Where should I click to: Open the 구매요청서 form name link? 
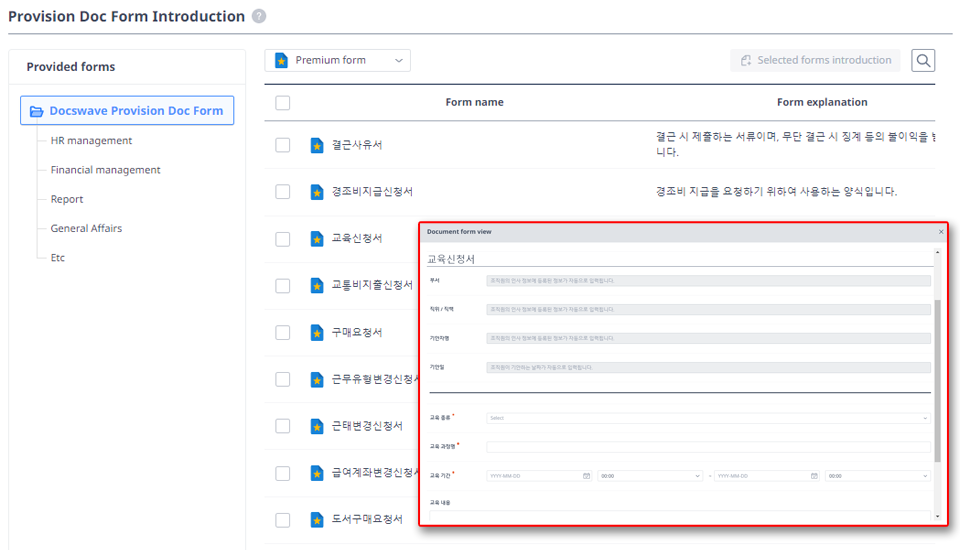coord(357,333)
